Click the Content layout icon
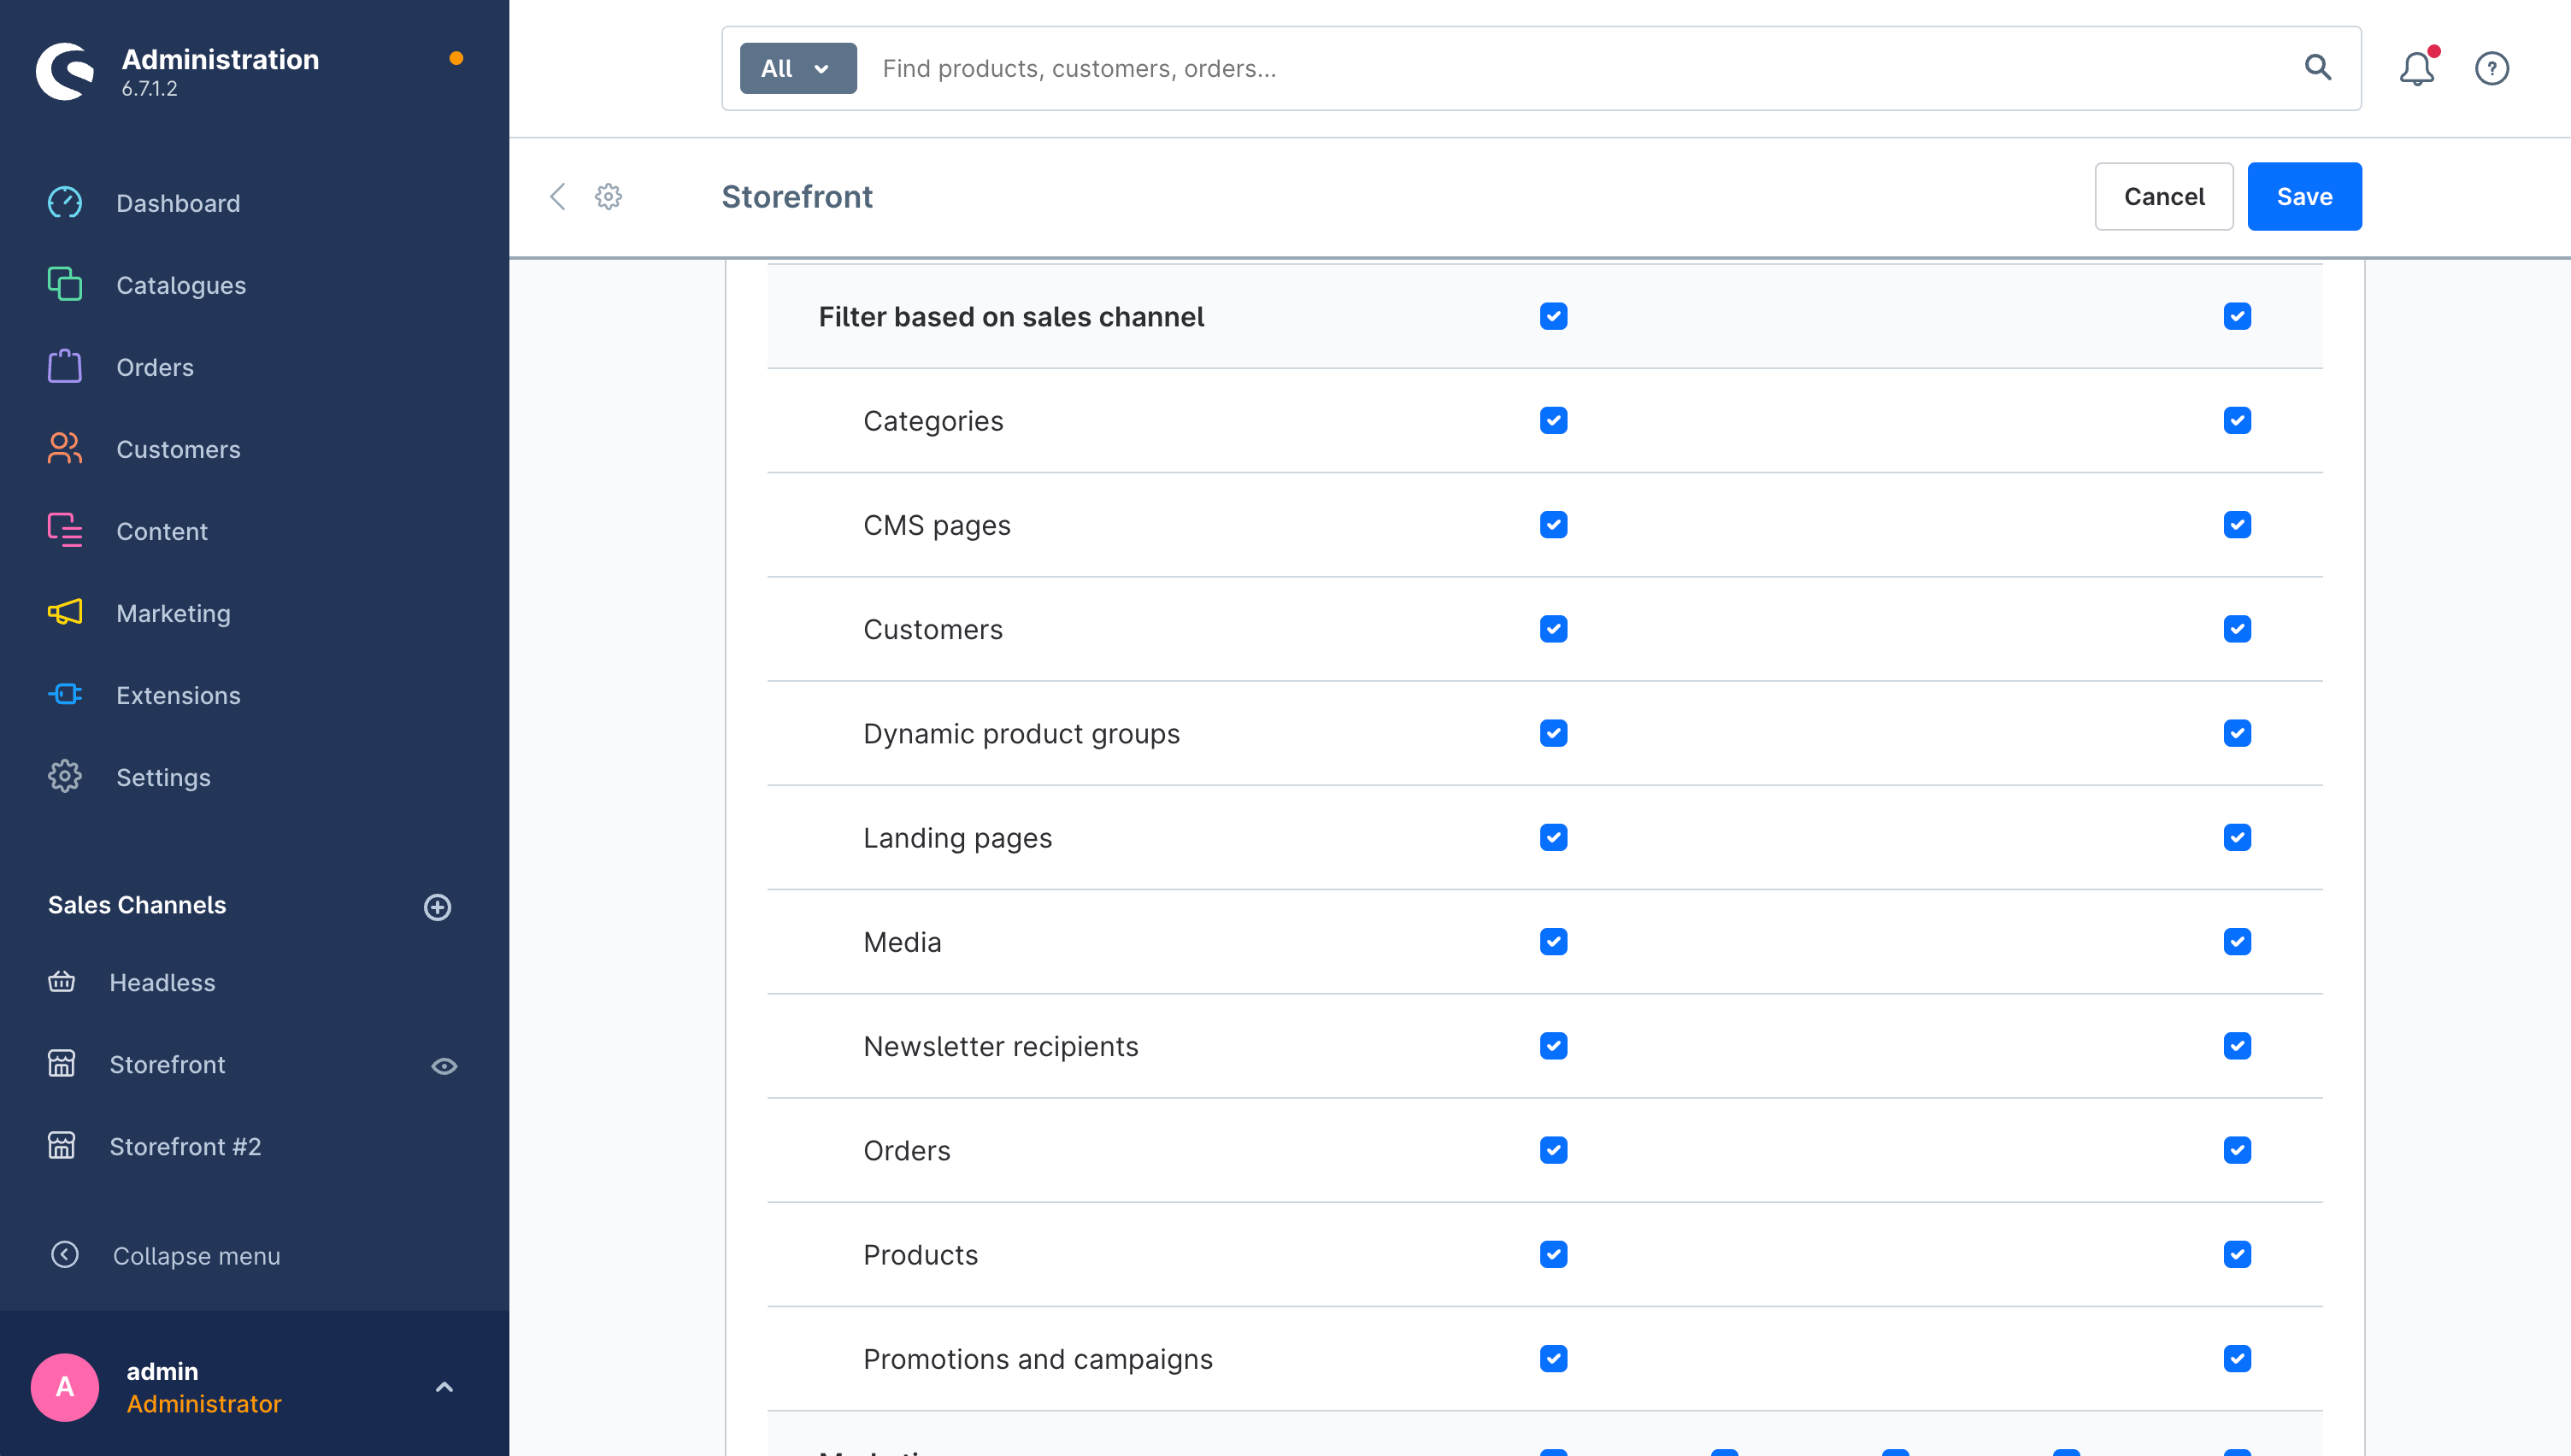 tap(65, 530)
